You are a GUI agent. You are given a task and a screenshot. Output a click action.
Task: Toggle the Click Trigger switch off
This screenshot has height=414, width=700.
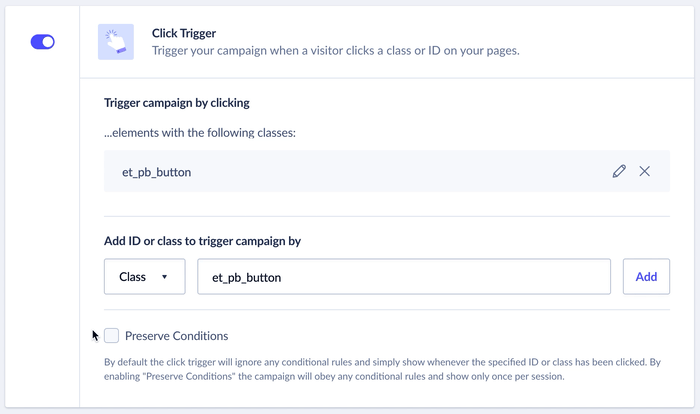42,42
